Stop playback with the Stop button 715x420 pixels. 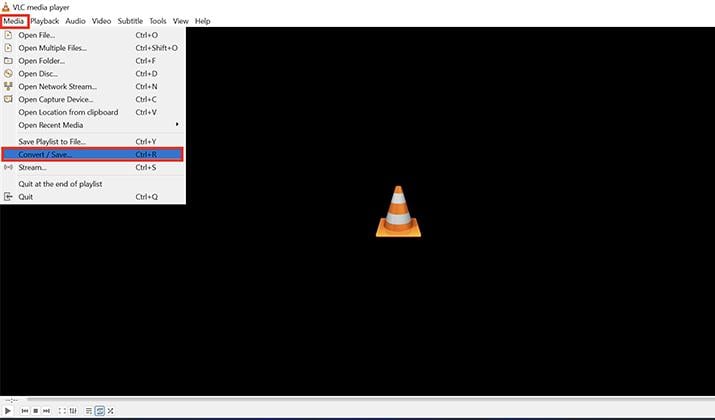[36, 411]
